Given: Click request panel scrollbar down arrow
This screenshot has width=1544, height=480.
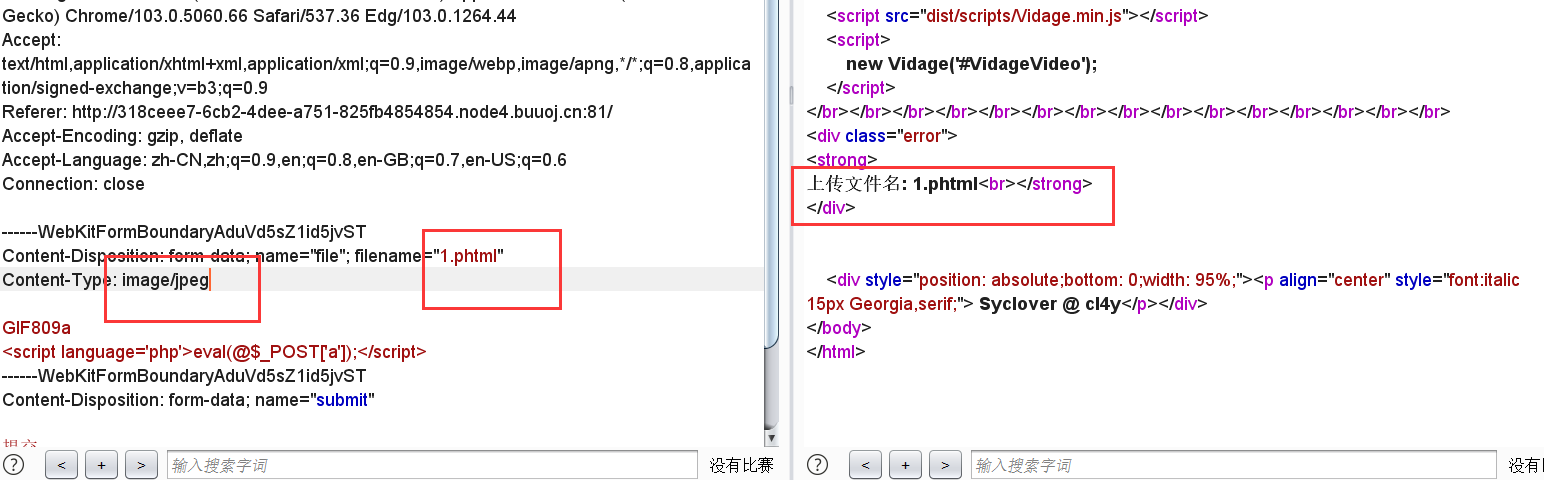Looking at the screenshot, I should (771, 439).
